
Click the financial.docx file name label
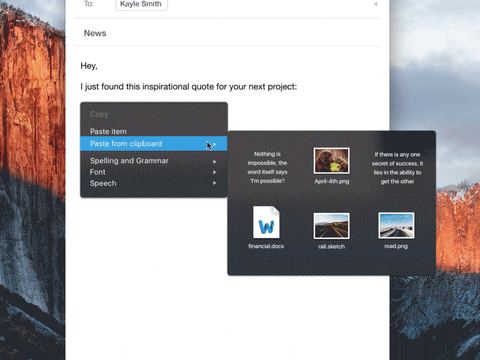click(x=266, y=246)
